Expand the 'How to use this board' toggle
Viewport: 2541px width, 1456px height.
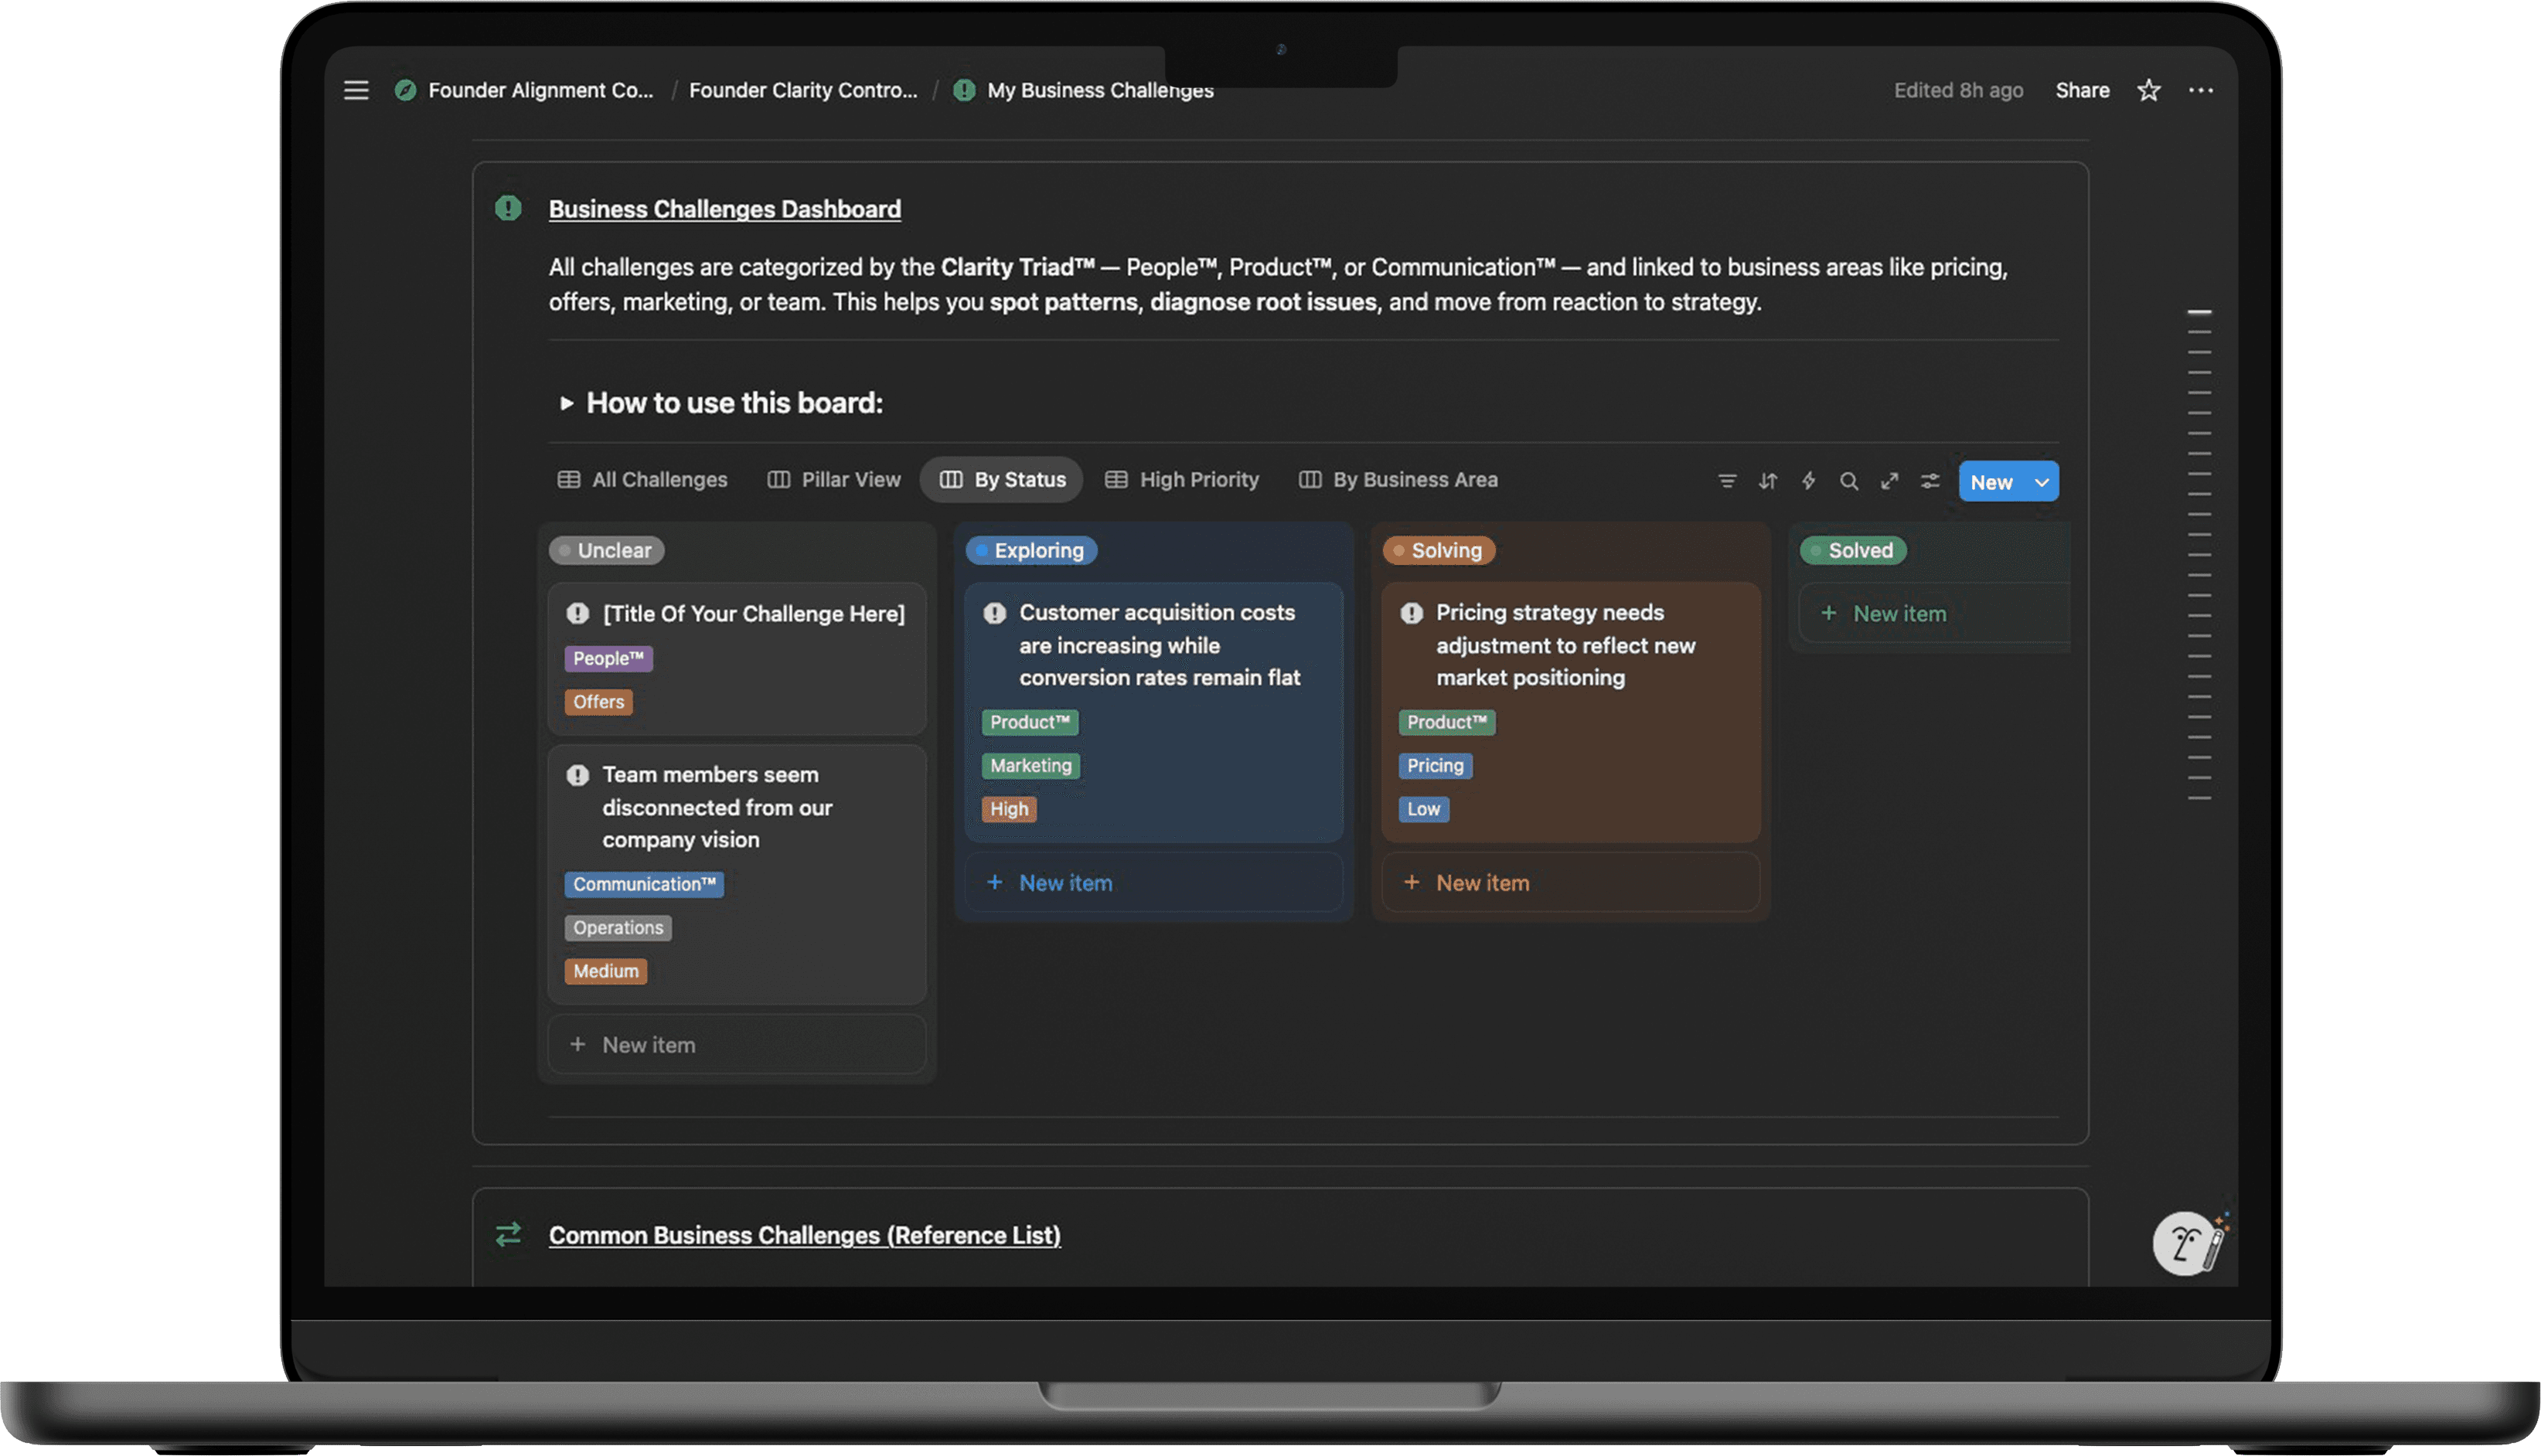click(x=566, y=403)
